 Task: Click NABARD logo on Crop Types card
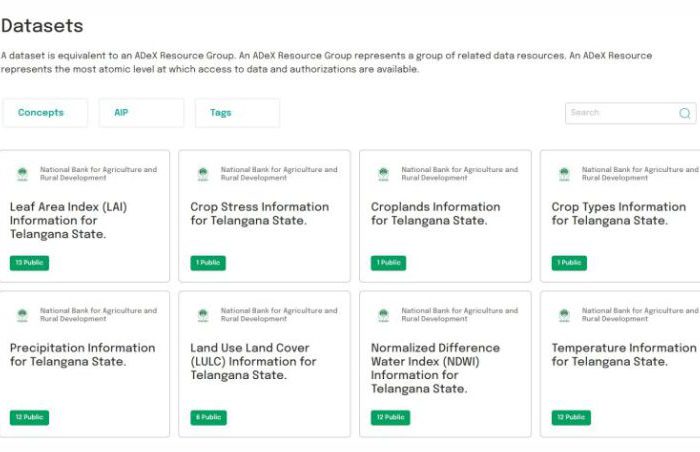[564, 173]
